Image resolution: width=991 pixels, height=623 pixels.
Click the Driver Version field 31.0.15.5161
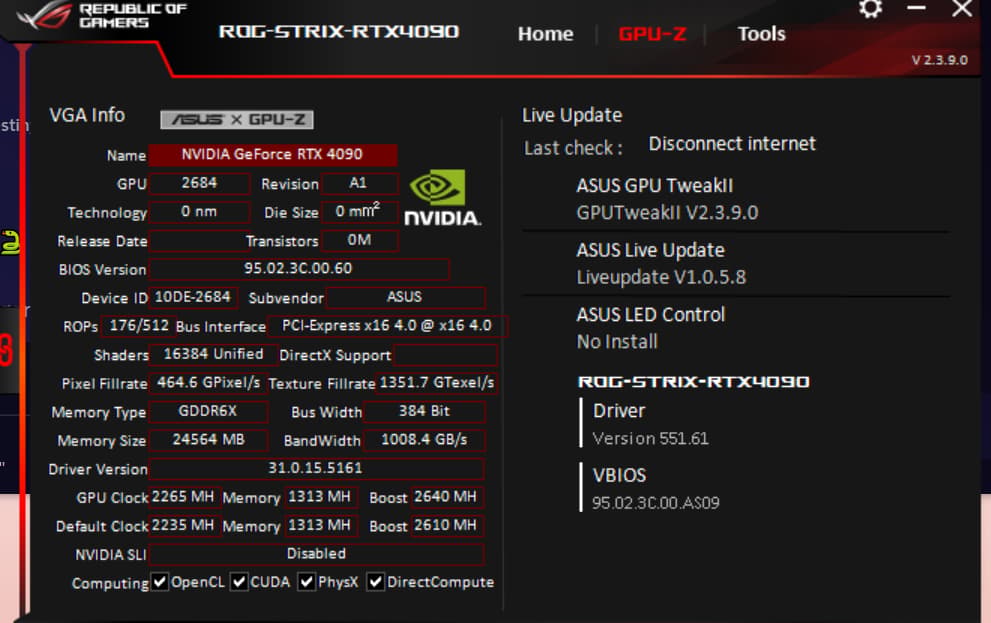click(317, 468)
